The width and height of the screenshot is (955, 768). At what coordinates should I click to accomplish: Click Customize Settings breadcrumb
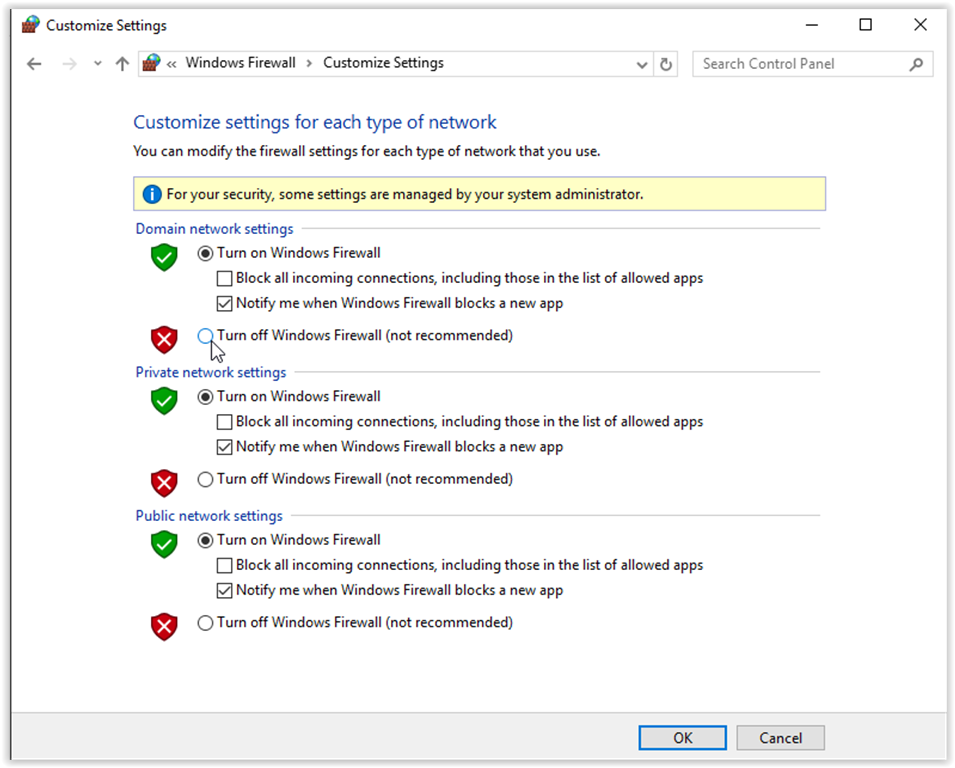pos(383,63)
